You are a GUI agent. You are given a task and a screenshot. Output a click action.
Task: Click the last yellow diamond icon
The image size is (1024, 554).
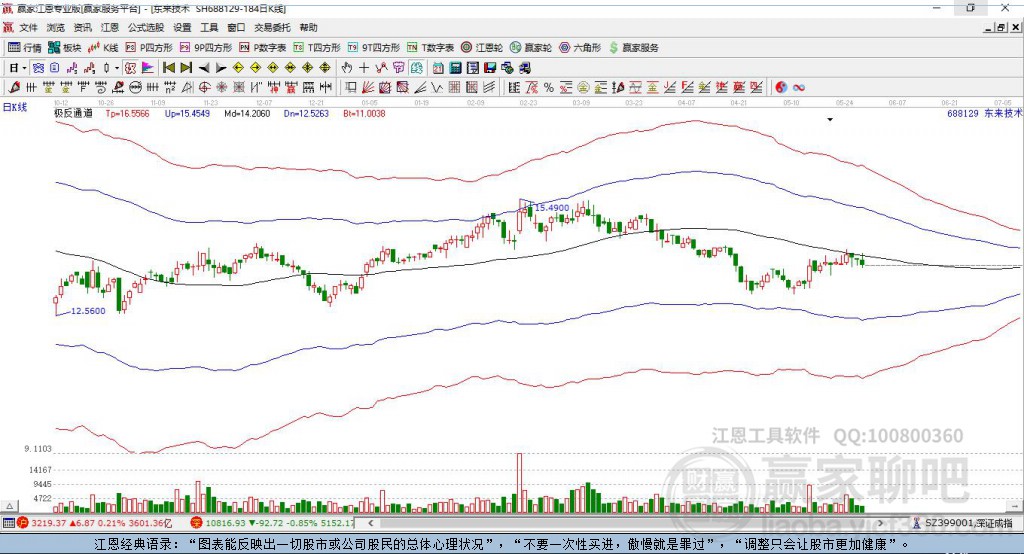point(325,68)
